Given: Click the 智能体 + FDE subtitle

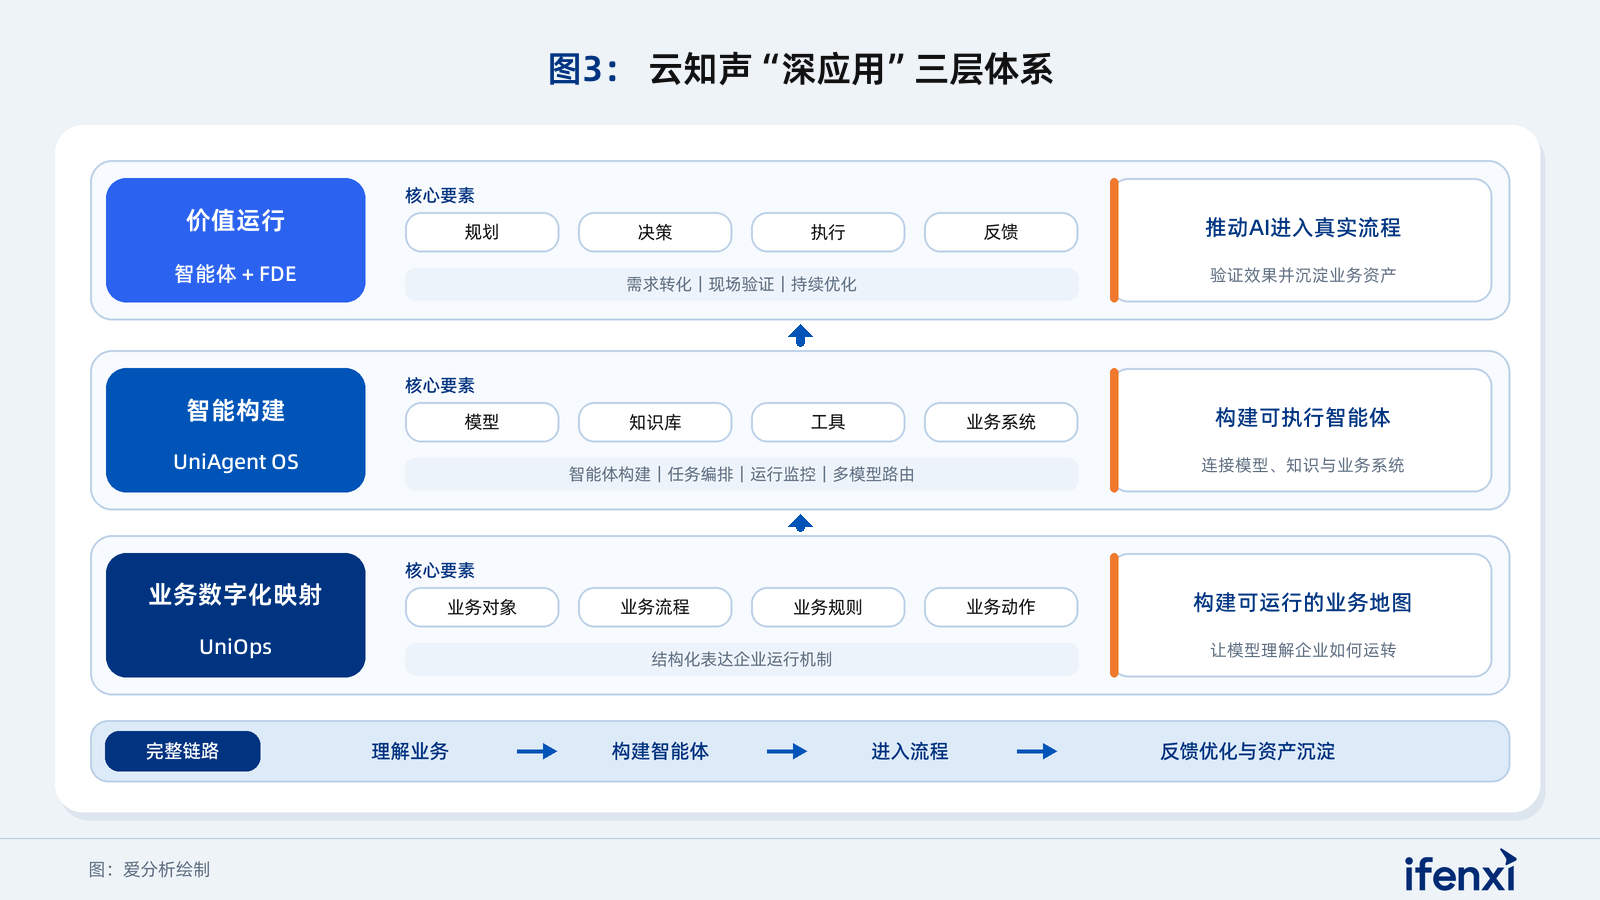Looking at the screenshot, I should pos(236,274).
